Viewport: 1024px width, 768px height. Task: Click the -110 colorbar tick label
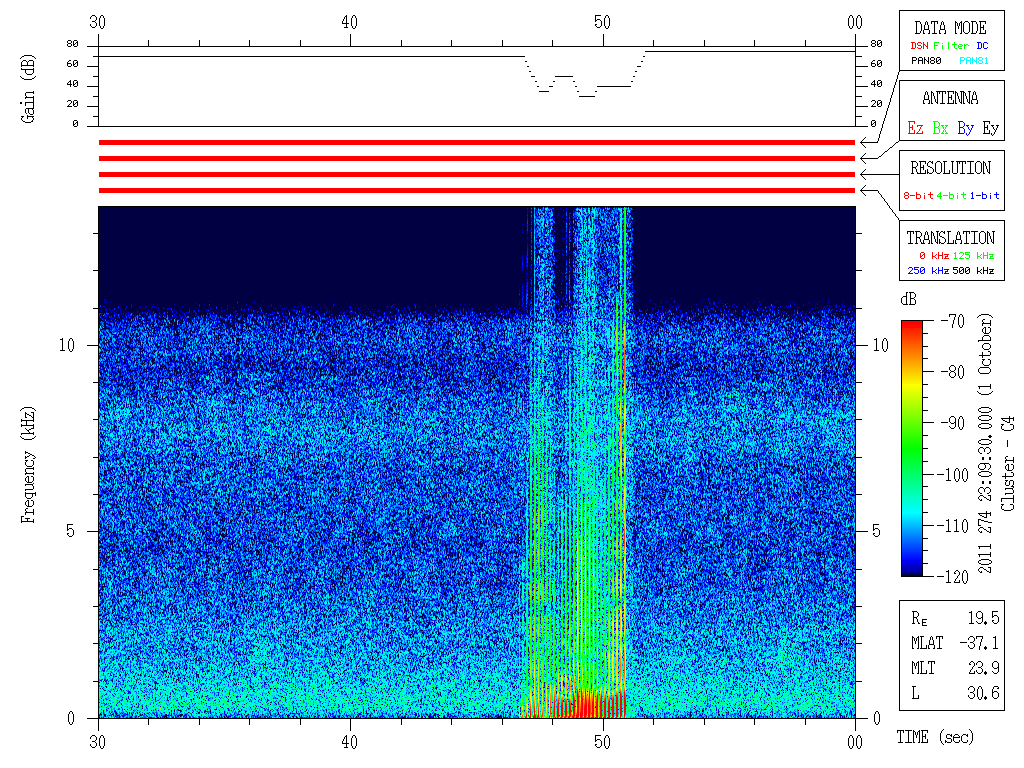coord(954,526)
